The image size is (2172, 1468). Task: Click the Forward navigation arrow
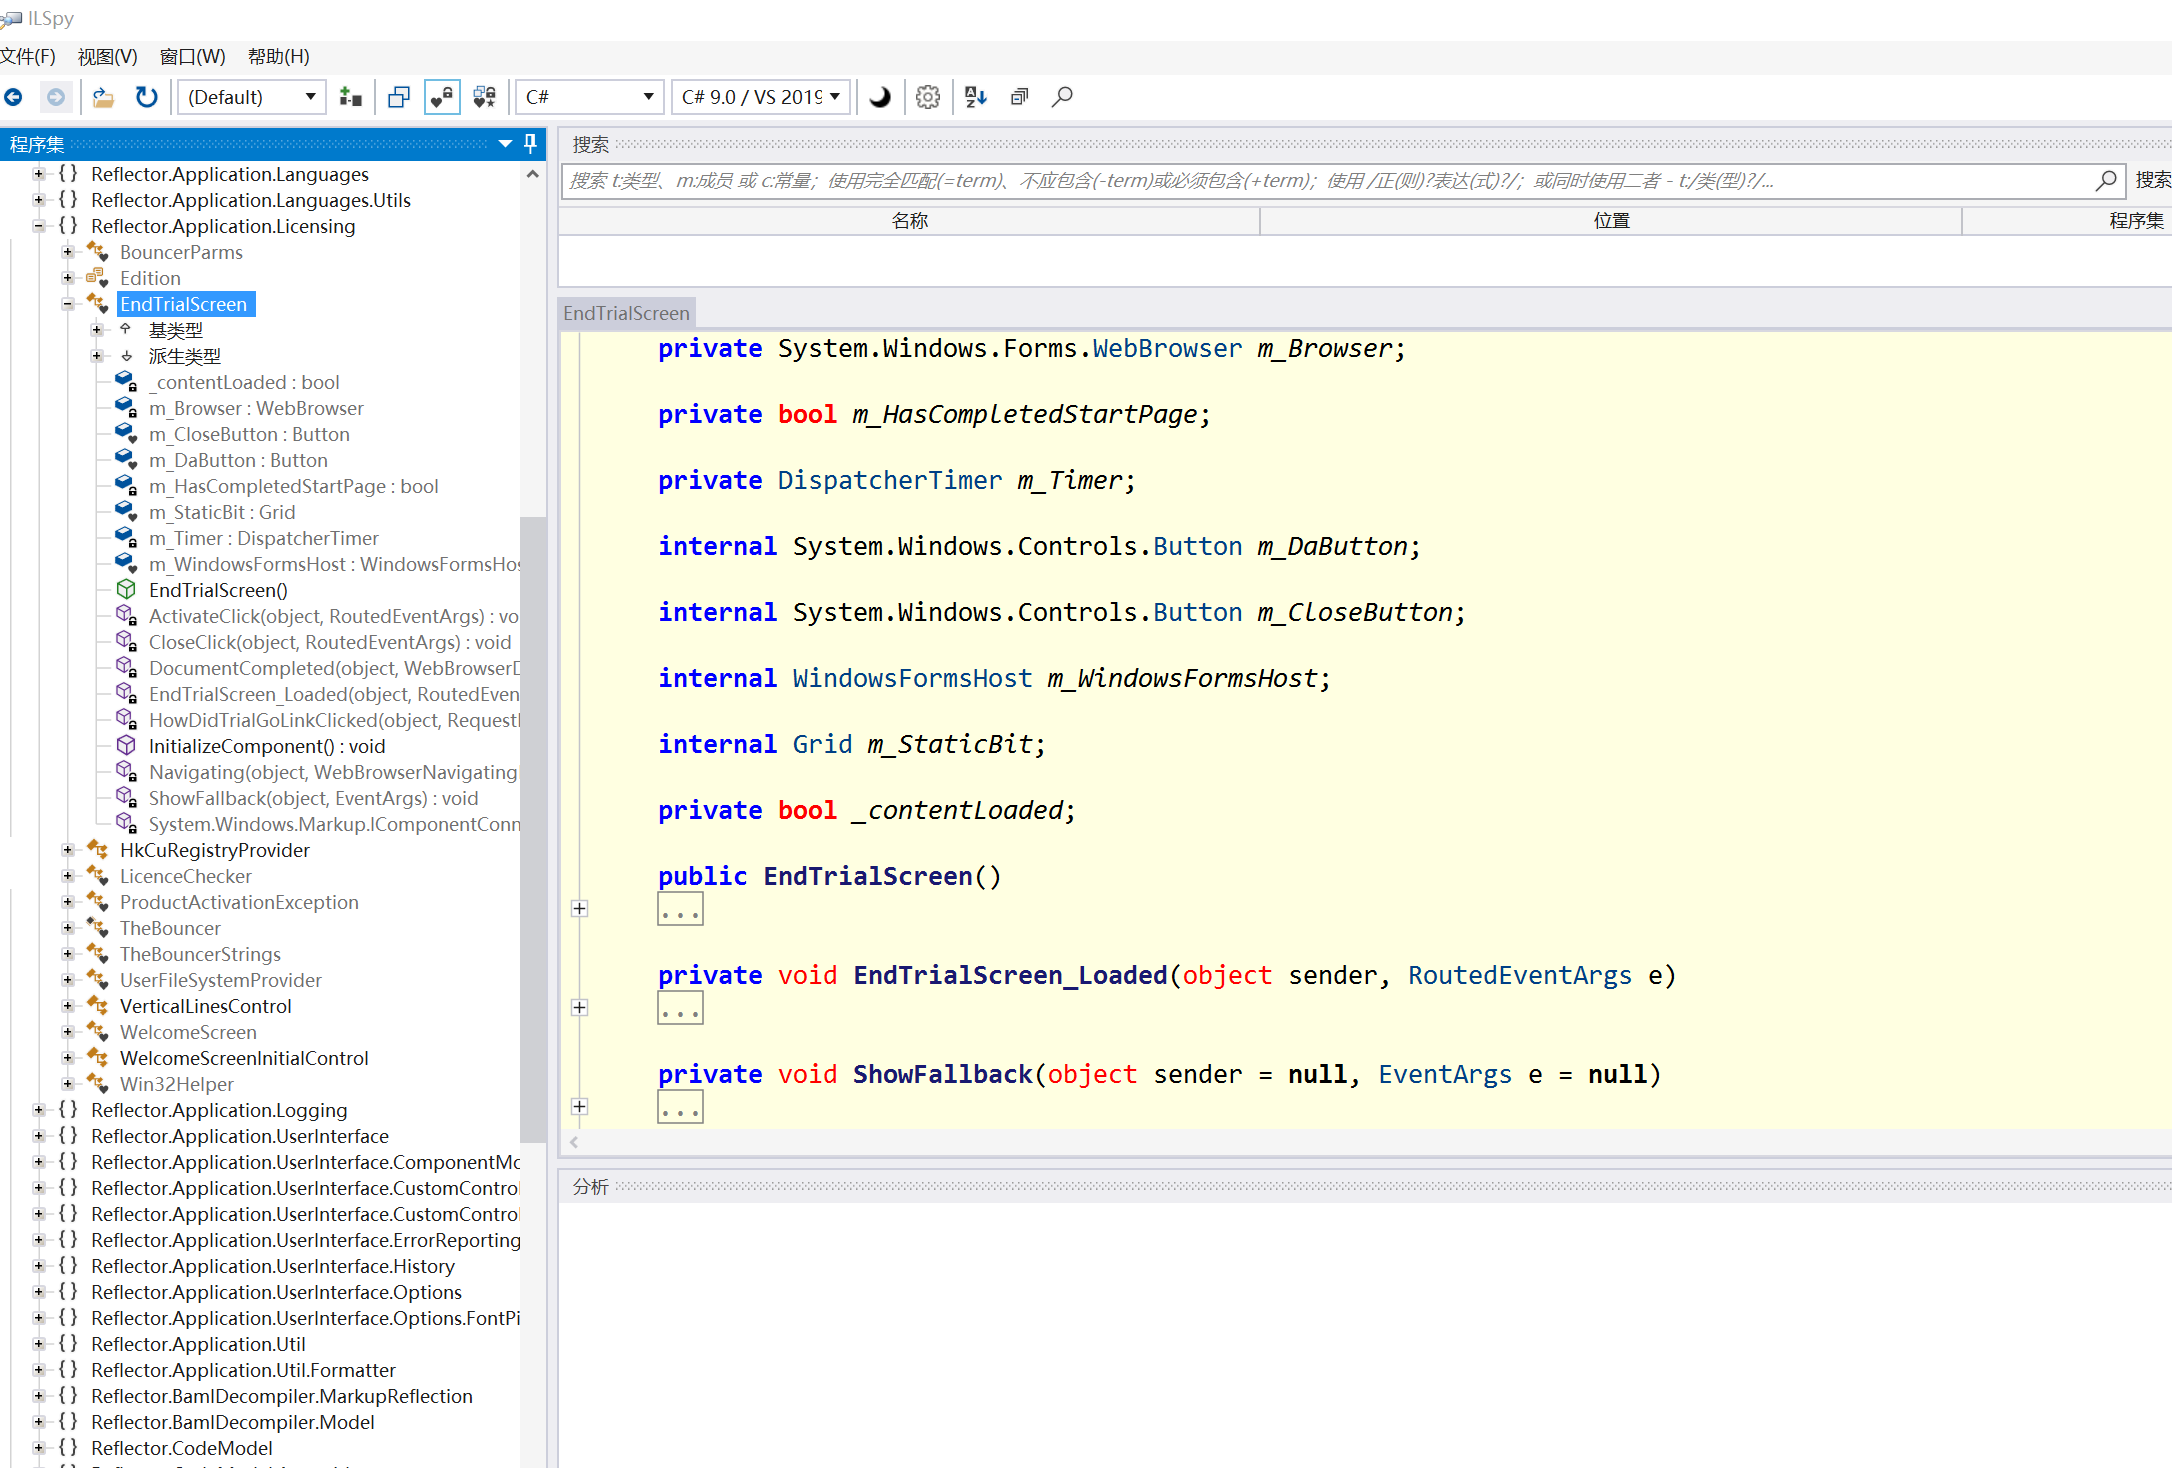[x=56, y=97]
